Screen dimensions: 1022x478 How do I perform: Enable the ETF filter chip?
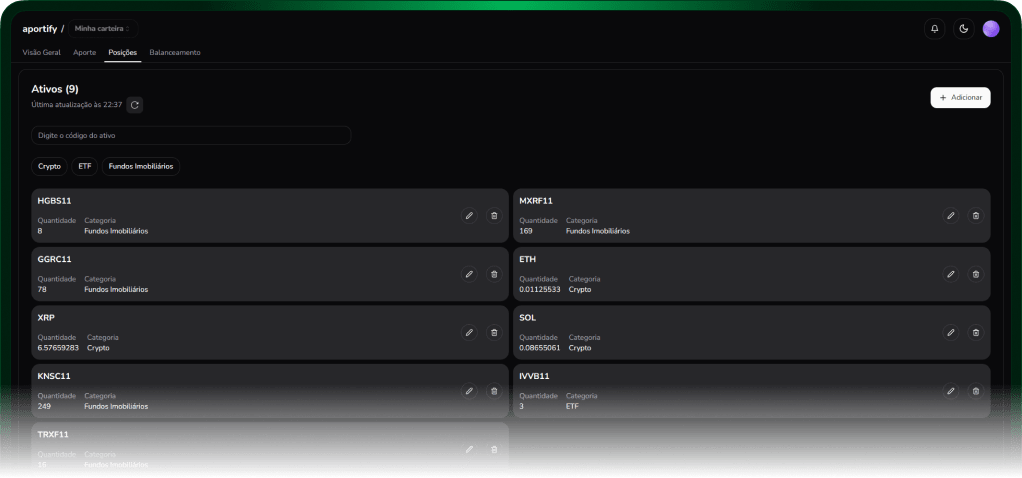(x=85, y=166)
